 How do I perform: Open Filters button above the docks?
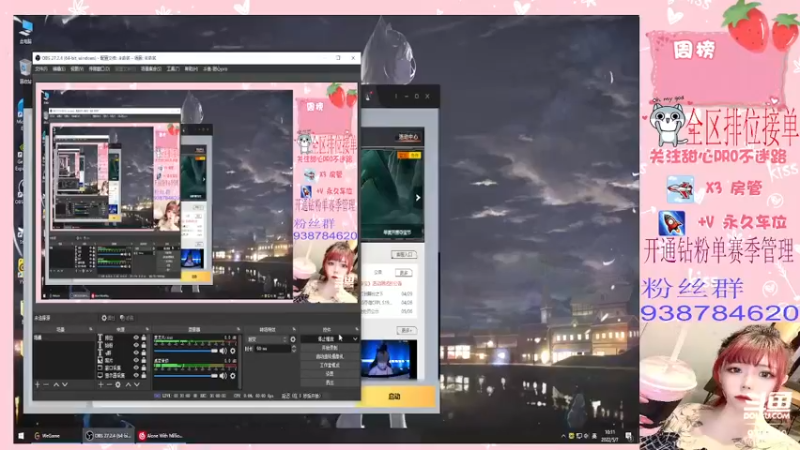[x=126, y=318]
